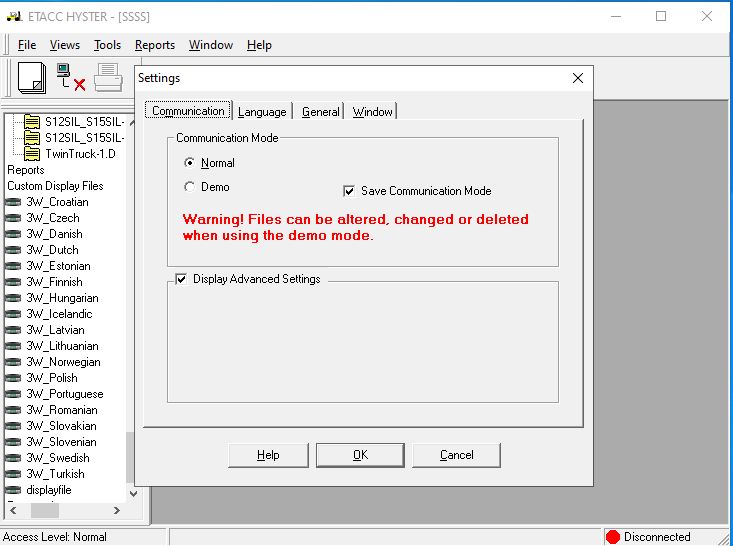Screen dimensions: 733x546
Task: Click the display file icon beside 3W_Danish
Action: pyautogui.click(x=13, y=234)
